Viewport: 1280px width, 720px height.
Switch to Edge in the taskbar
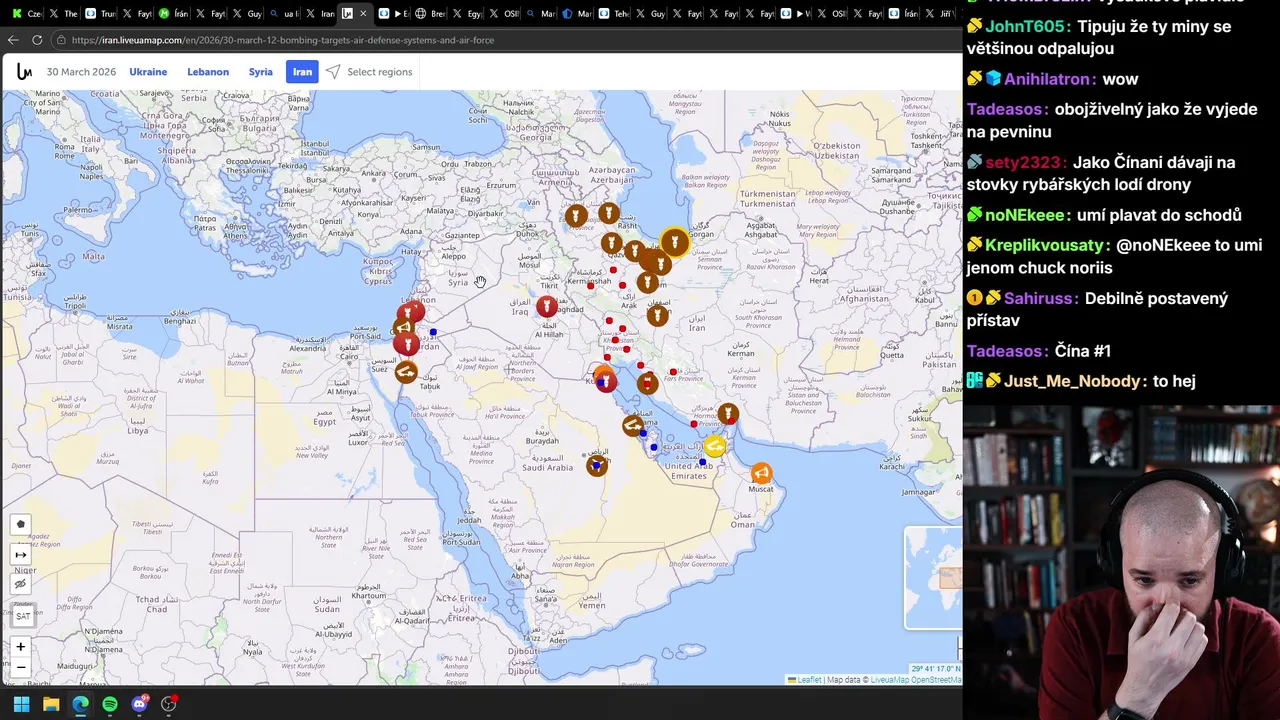pyautogui.click(x=80, y=704)
